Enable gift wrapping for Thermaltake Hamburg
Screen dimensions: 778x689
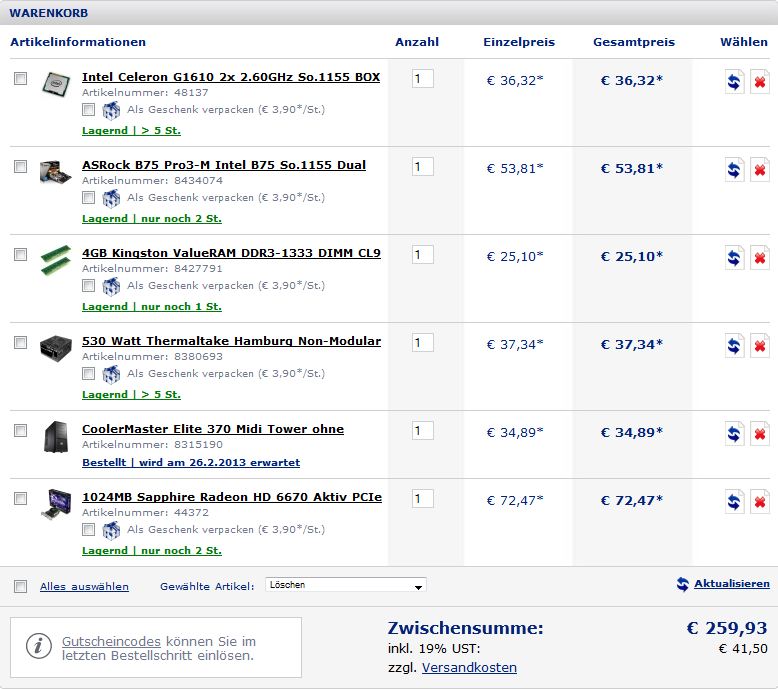click(x=88, y=373)
